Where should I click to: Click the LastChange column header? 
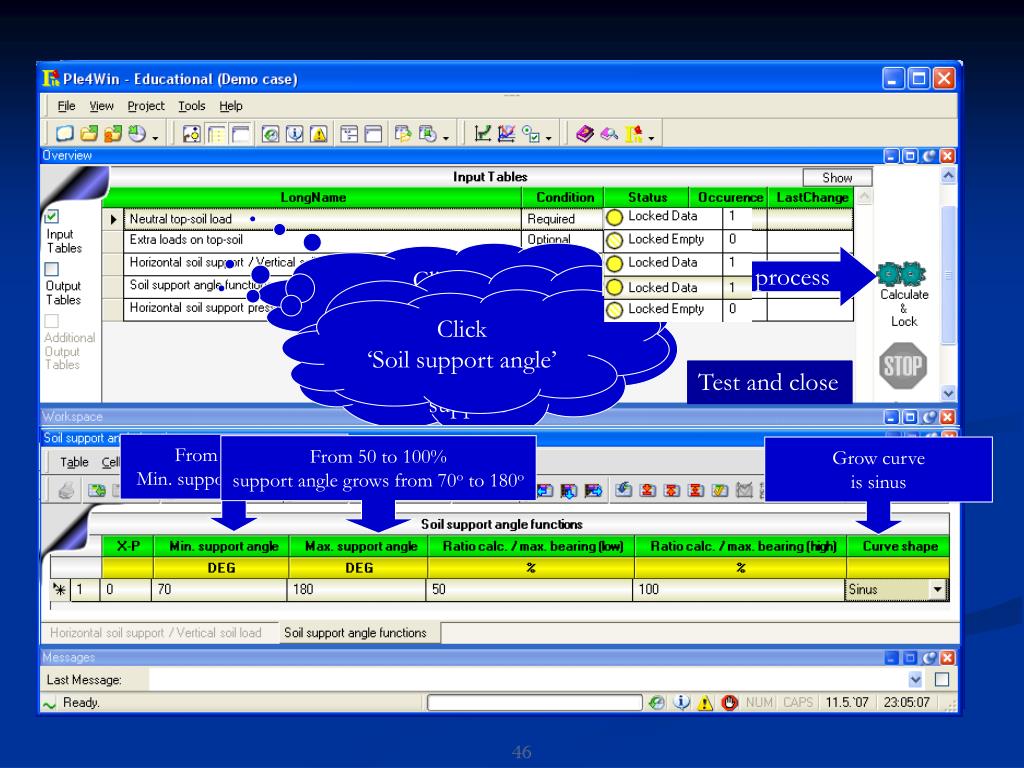[x=811, y=197]
